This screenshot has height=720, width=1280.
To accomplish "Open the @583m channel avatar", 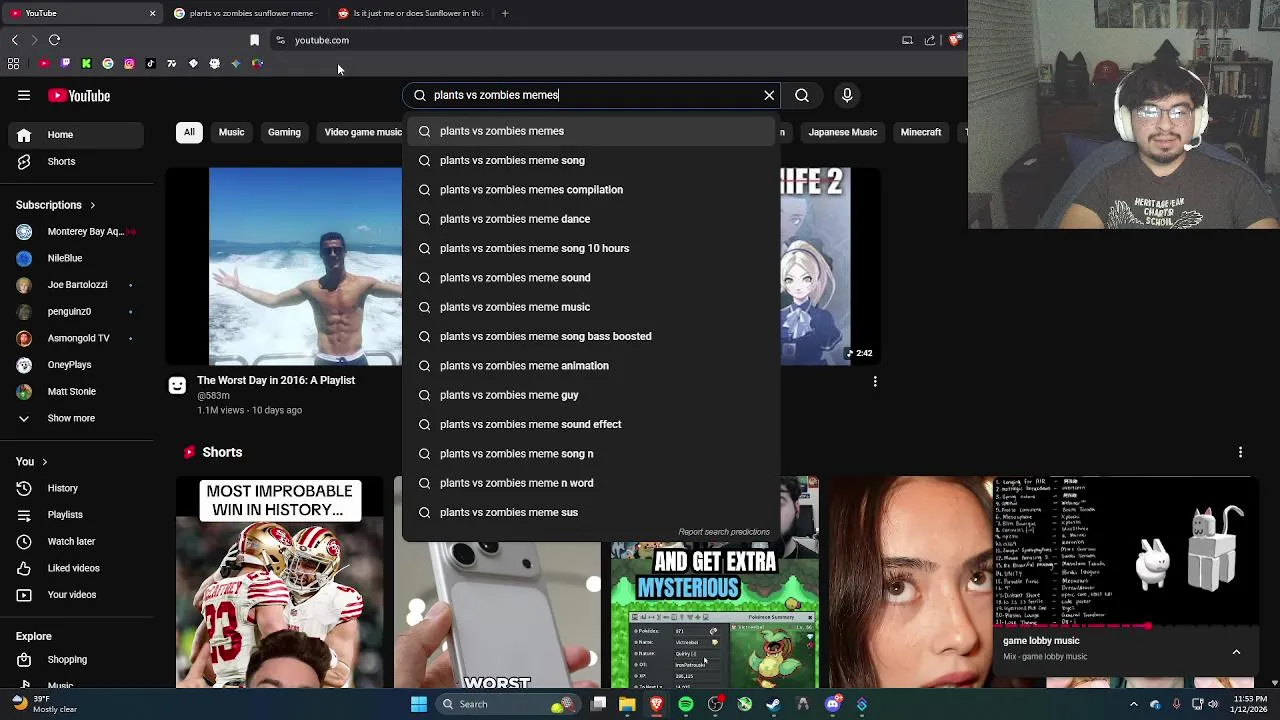I will (177, 386).
